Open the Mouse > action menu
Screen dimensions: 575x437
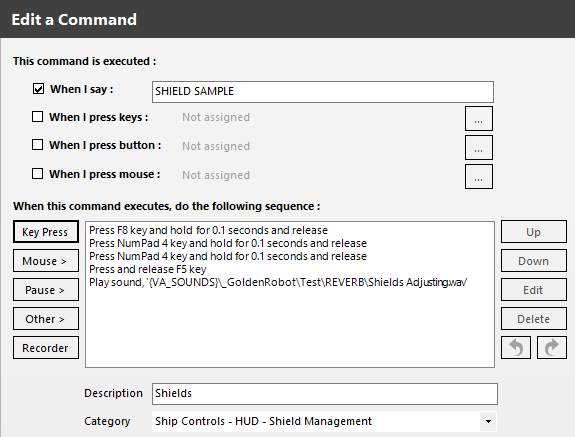[46, 261]
